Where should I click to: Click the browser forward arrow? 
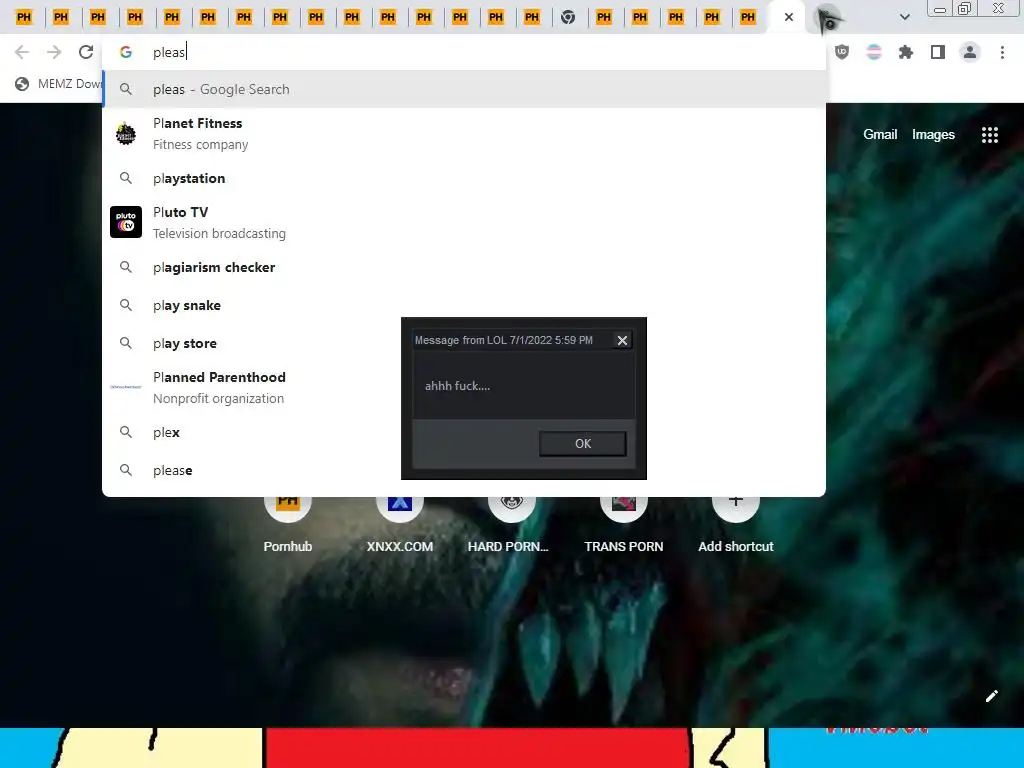54,52
